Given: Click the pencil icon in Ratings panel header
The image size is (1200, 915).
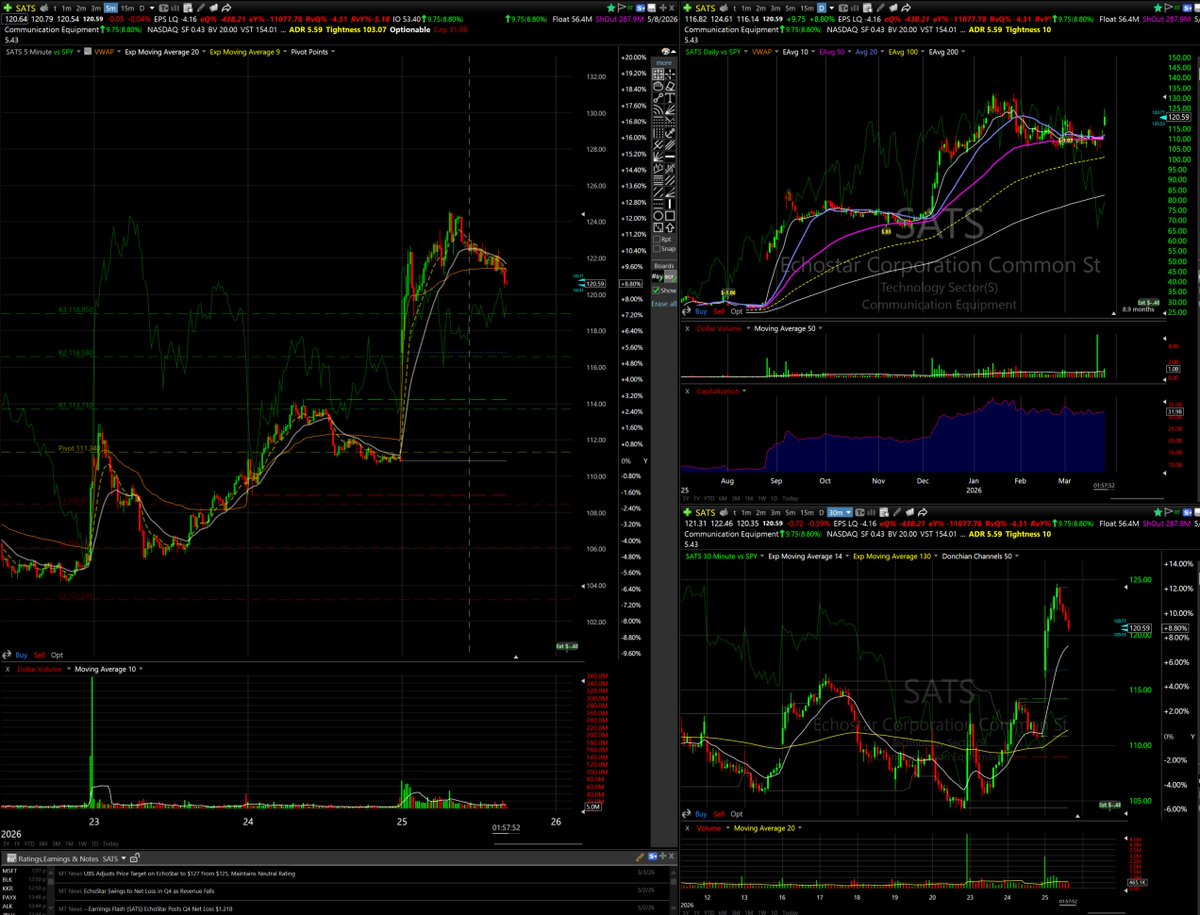Looking at the screenshot, I should pyautogui.click(x=640, y=856).
